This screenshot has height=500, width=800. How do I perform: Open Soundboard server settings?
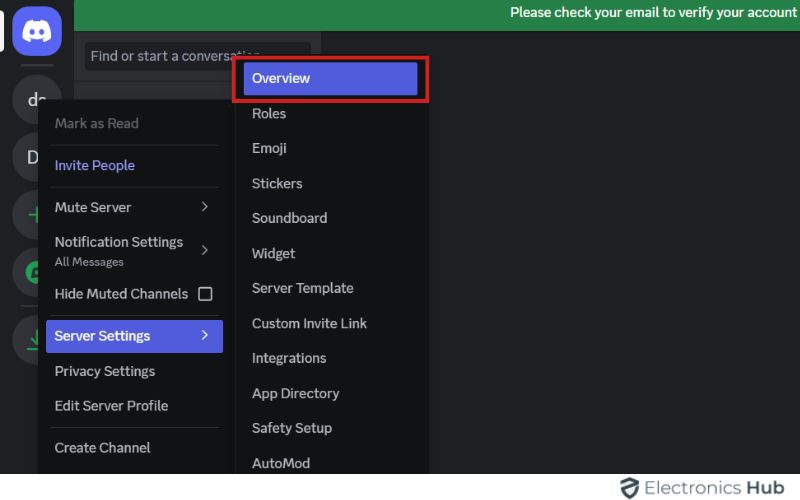coord(289,218)
